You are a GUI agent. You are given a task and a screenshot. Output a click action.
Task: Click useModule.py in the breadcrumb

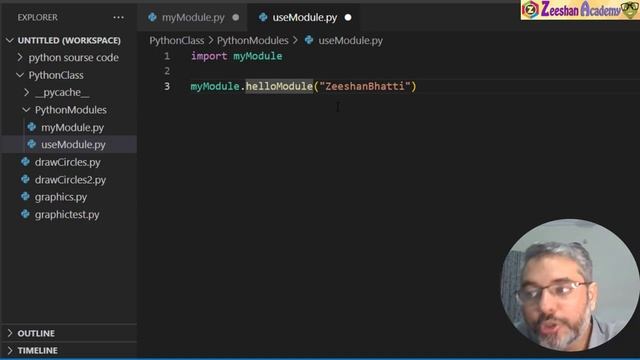pos(350,40)
